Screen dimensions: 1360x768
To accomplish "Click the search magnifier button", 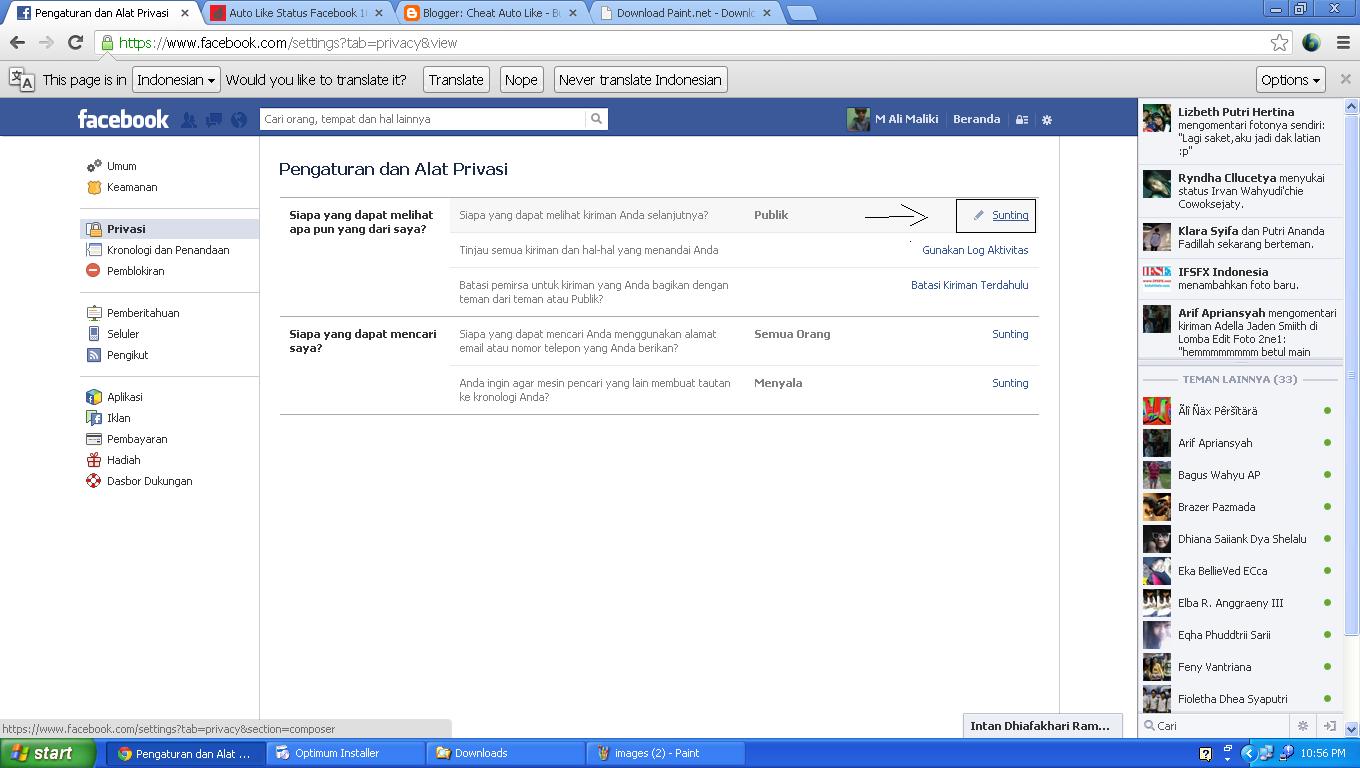I will click(596, 119).
